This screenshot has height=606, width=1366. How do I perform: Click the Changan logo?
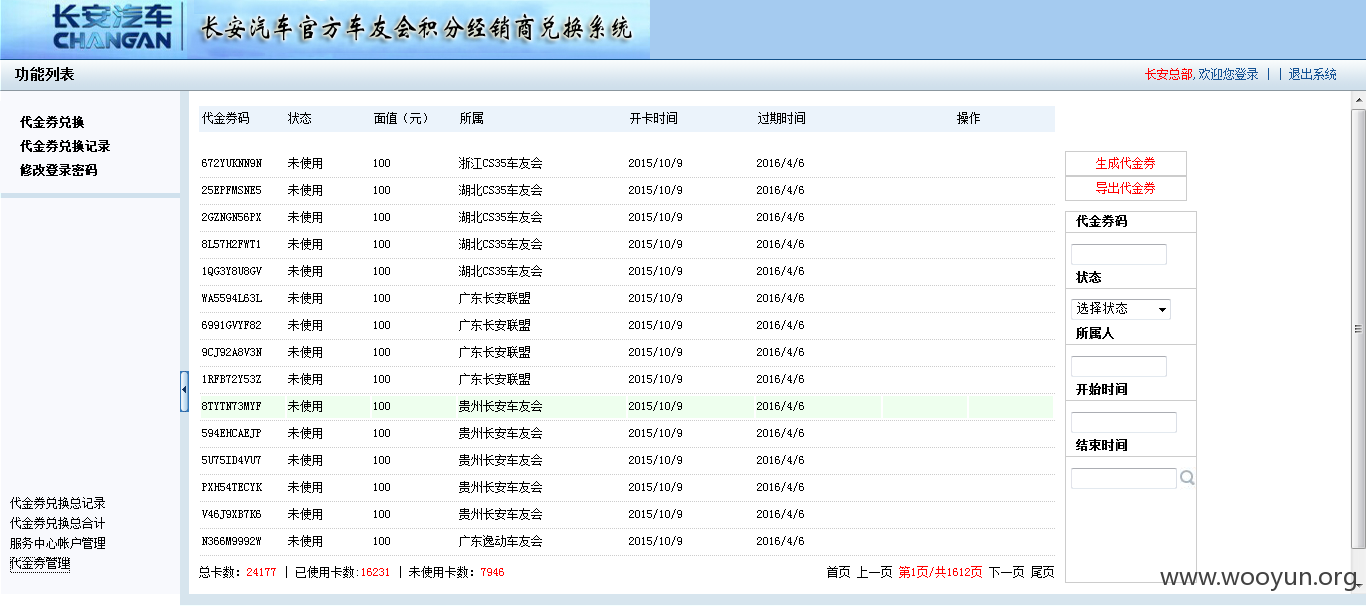coord(112,28)
